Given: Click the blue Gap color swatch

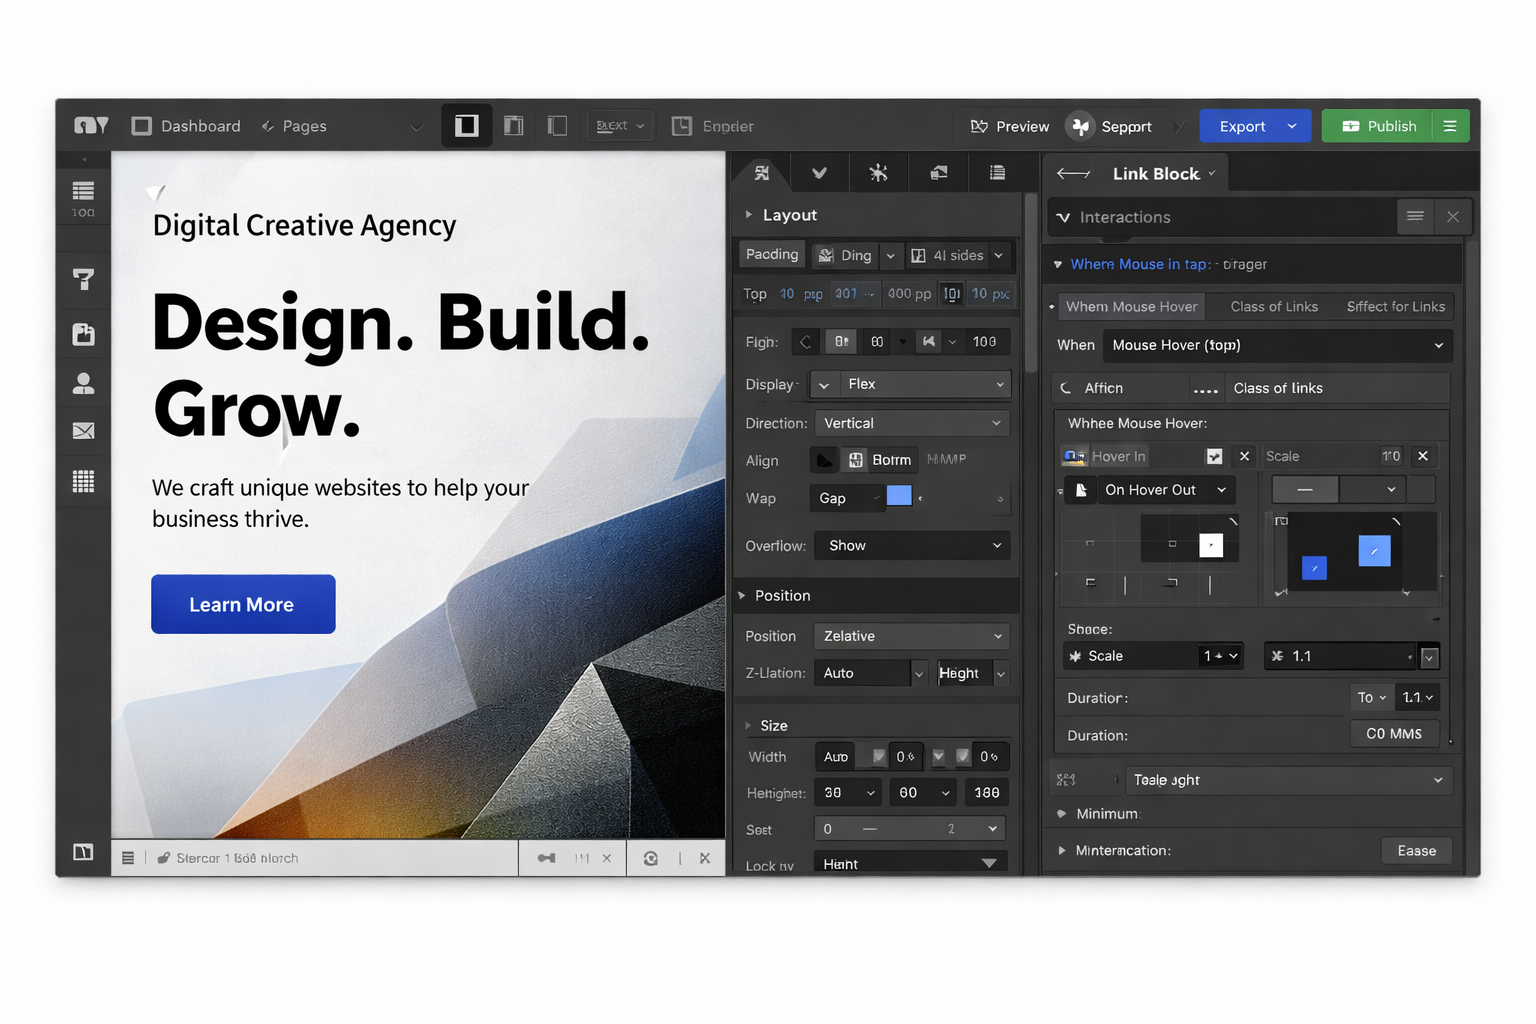Looking at the screenshot, I should tap(899, 496).
